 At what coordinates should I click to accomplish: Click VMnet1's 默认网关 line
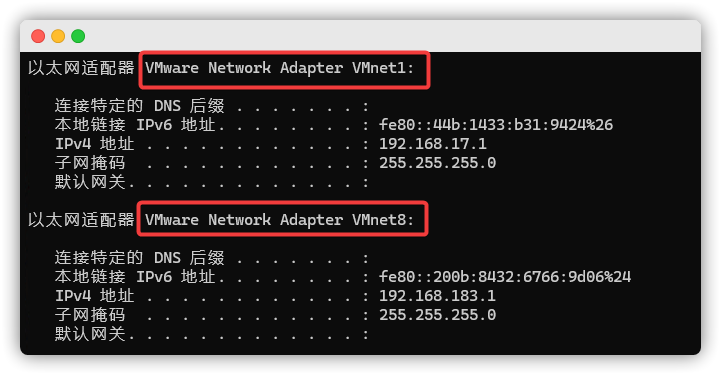[x=212, y=182]
